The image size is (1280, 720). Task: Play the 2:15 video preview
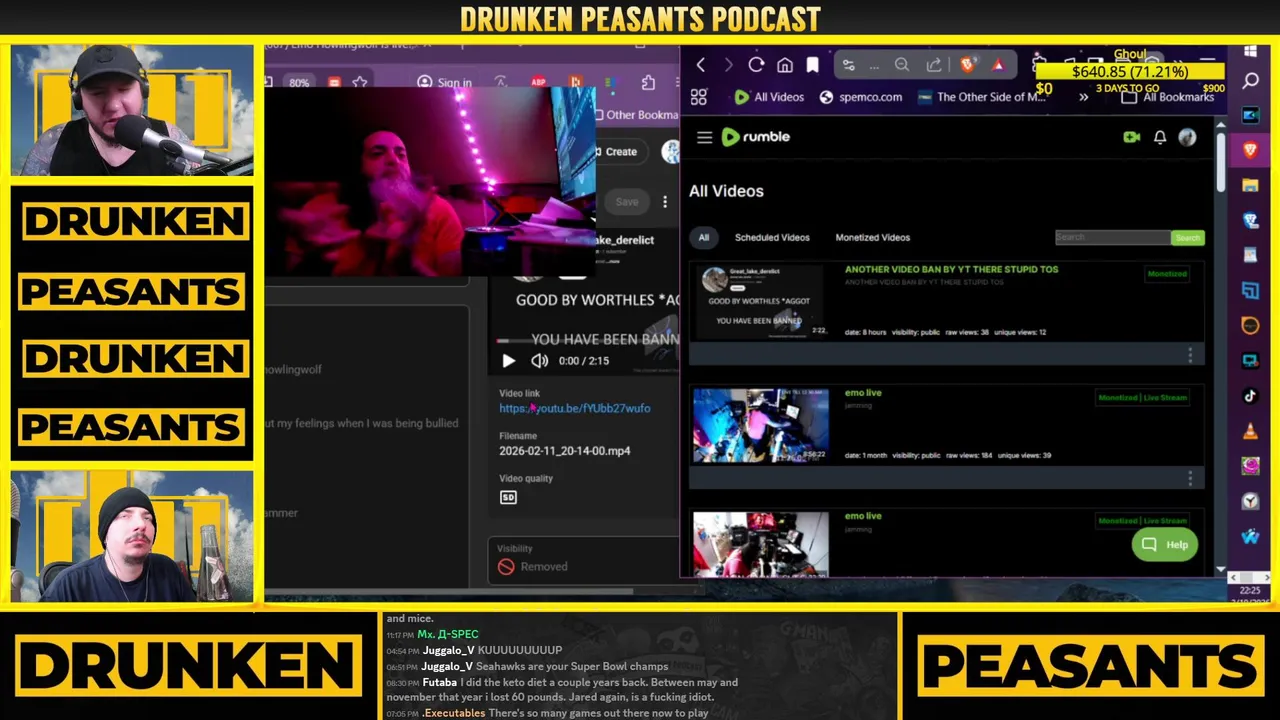pyautogui.click(x=508, y=361)
